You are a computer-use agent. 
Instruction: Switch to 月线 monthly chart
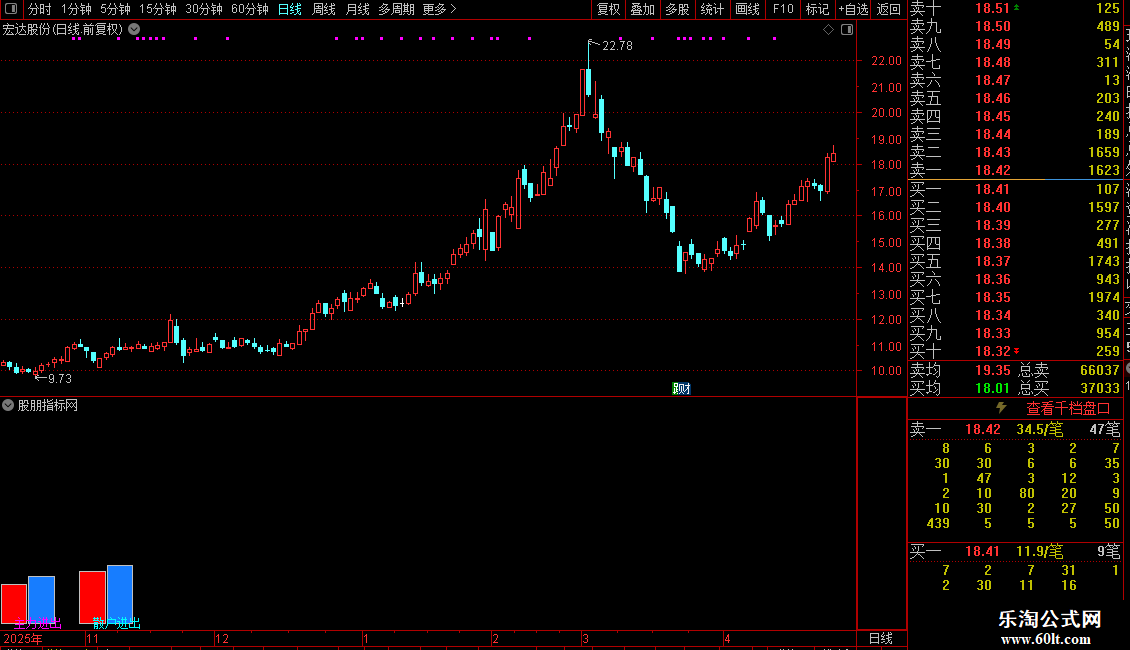[x=357, y=9]
